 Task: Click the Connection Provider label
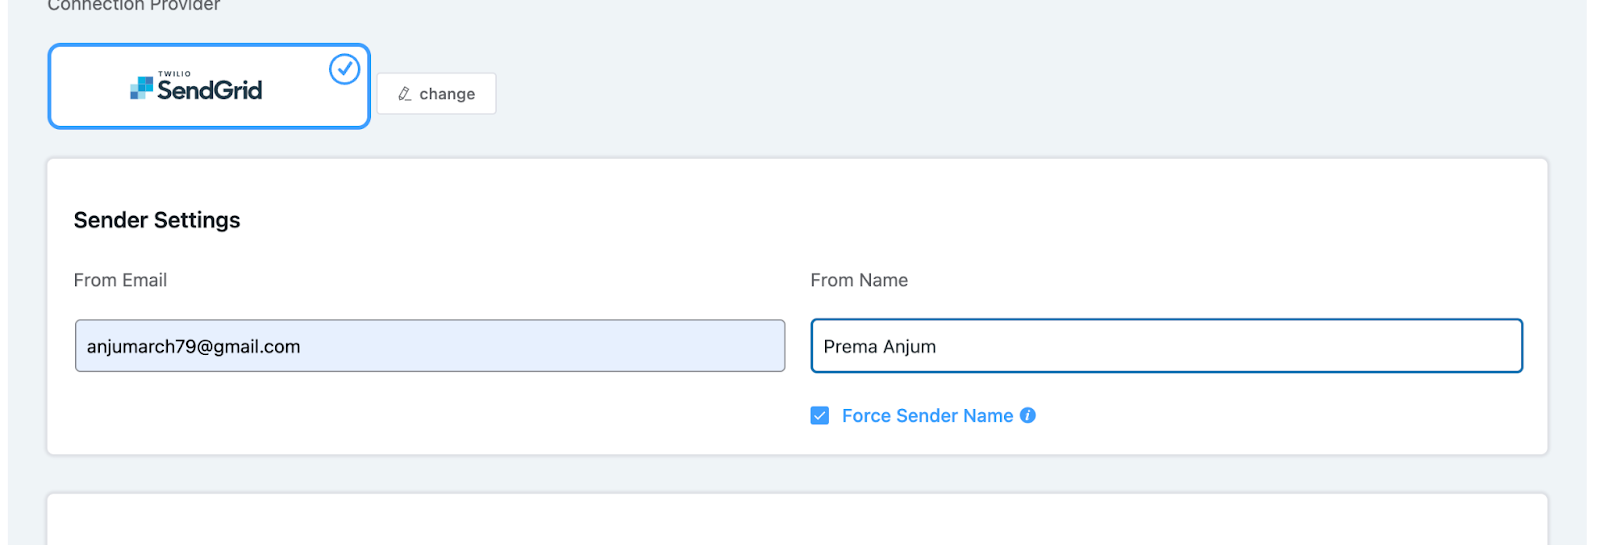pos(134,6)
